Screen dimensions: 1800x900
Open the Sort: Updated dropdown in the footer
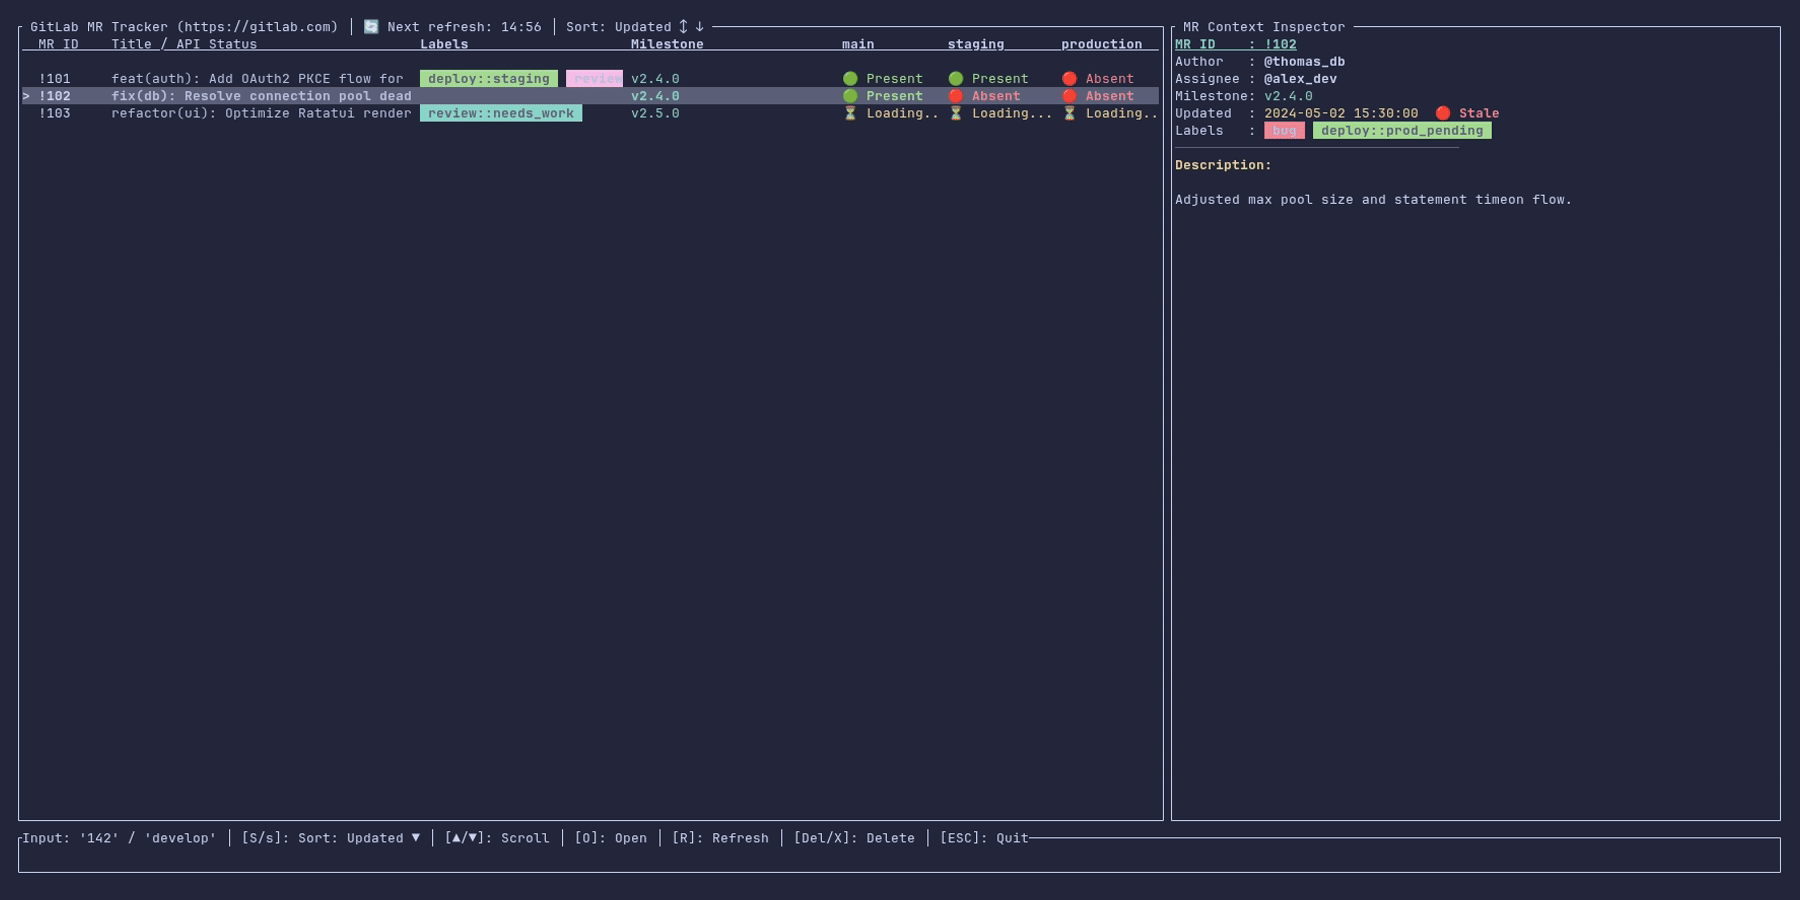pyautogui.click(x=331, y=838)
